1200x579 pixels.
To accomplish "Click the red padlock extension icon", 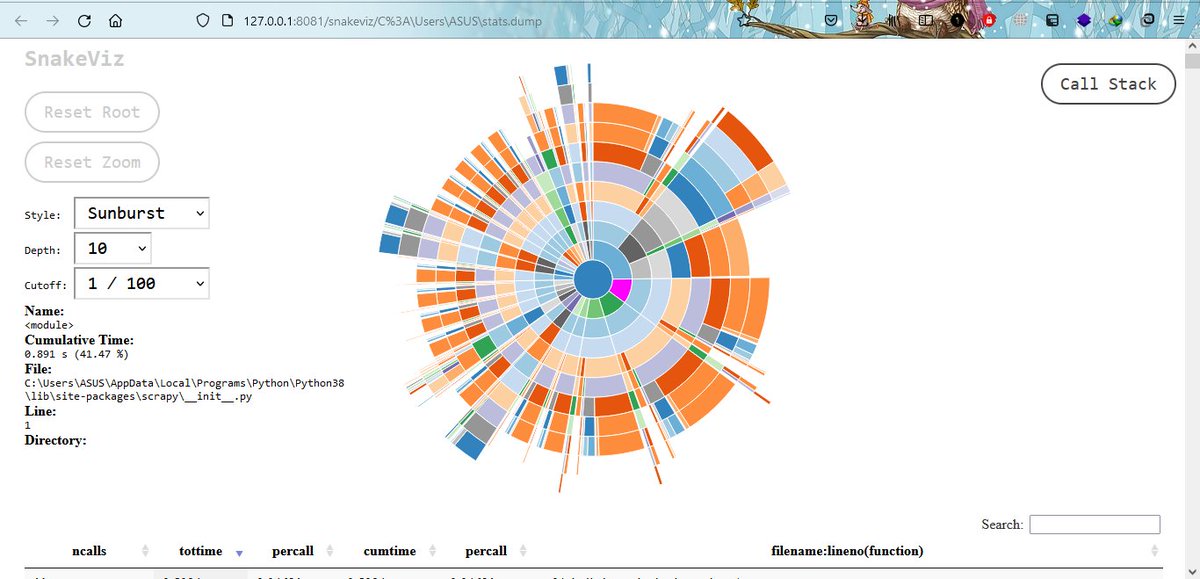I will [x=989, y=20].
